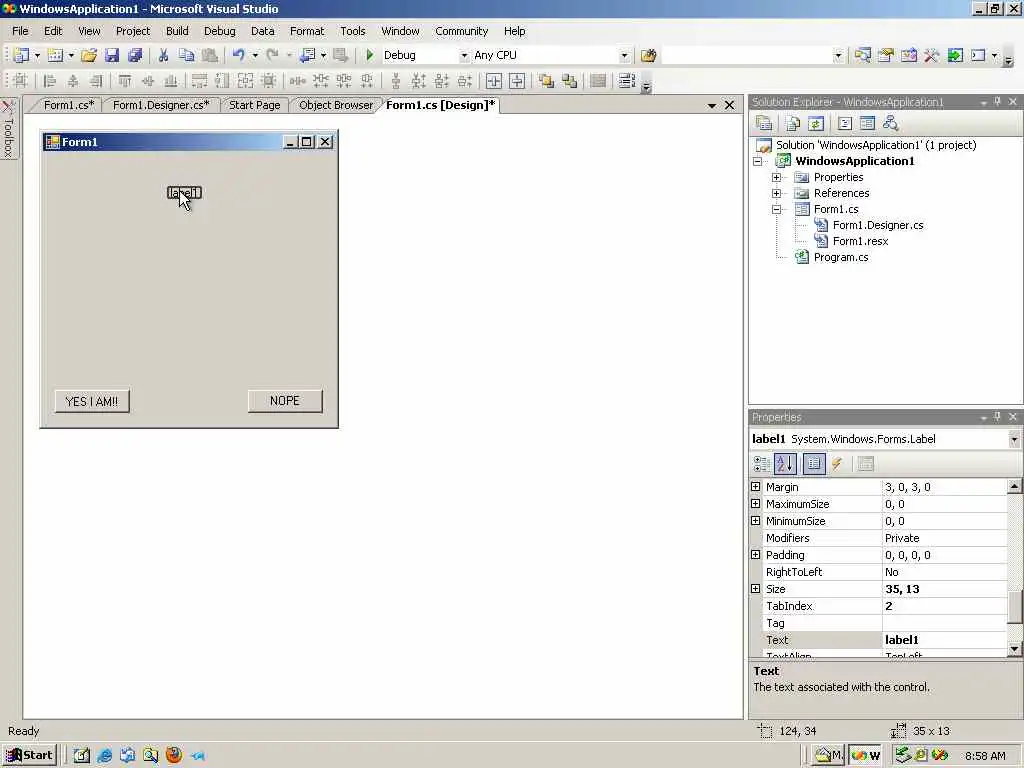Viewport: 1024px width, 768px height.
Task: Open the Object Browser toolbar icon
Action: [x=908, y=56]
